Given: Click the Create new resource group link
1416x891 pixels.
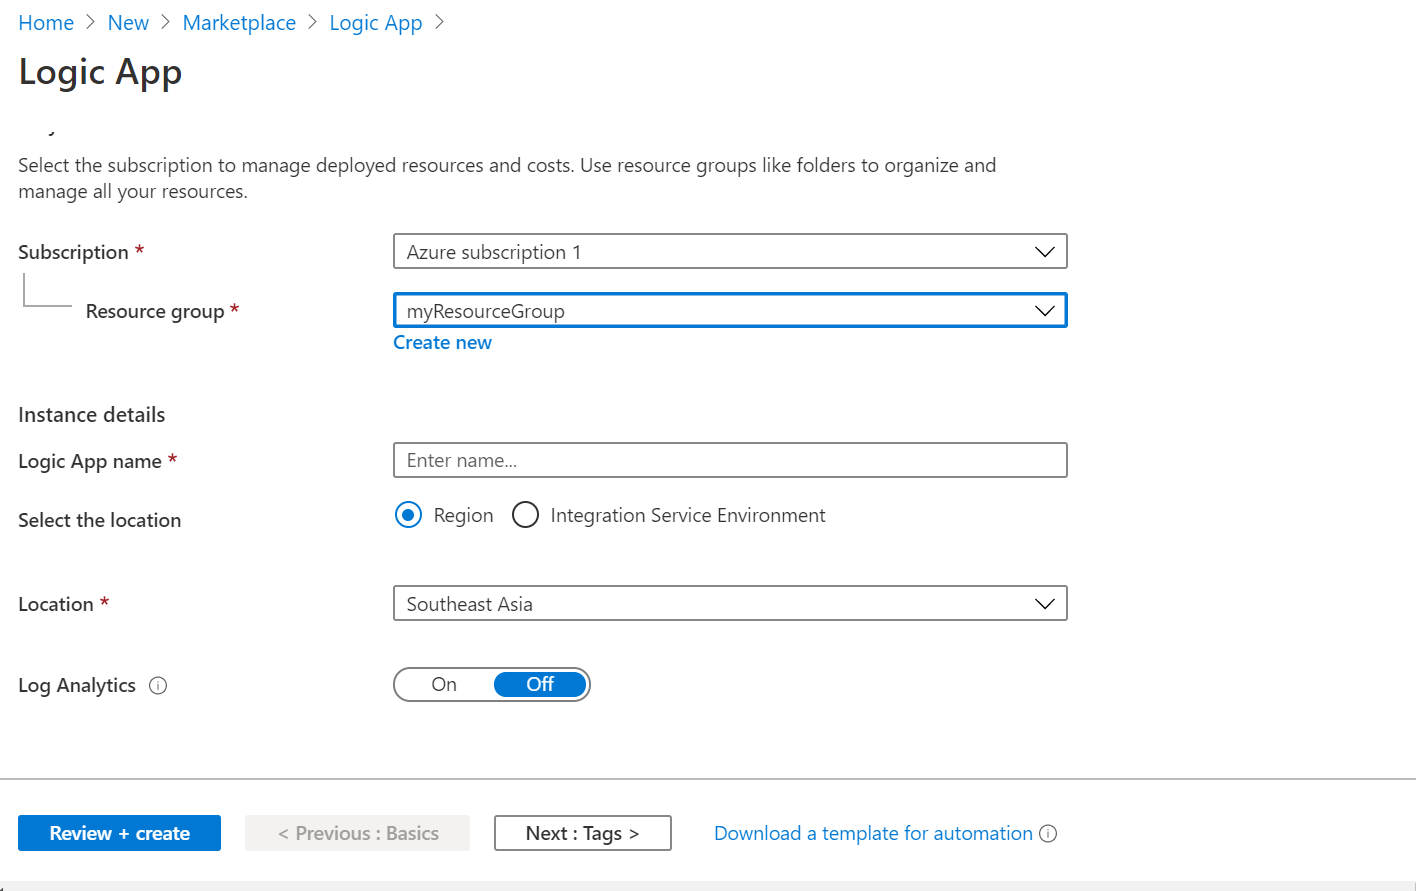Looking at the screenshot, I should coord(442,342).
